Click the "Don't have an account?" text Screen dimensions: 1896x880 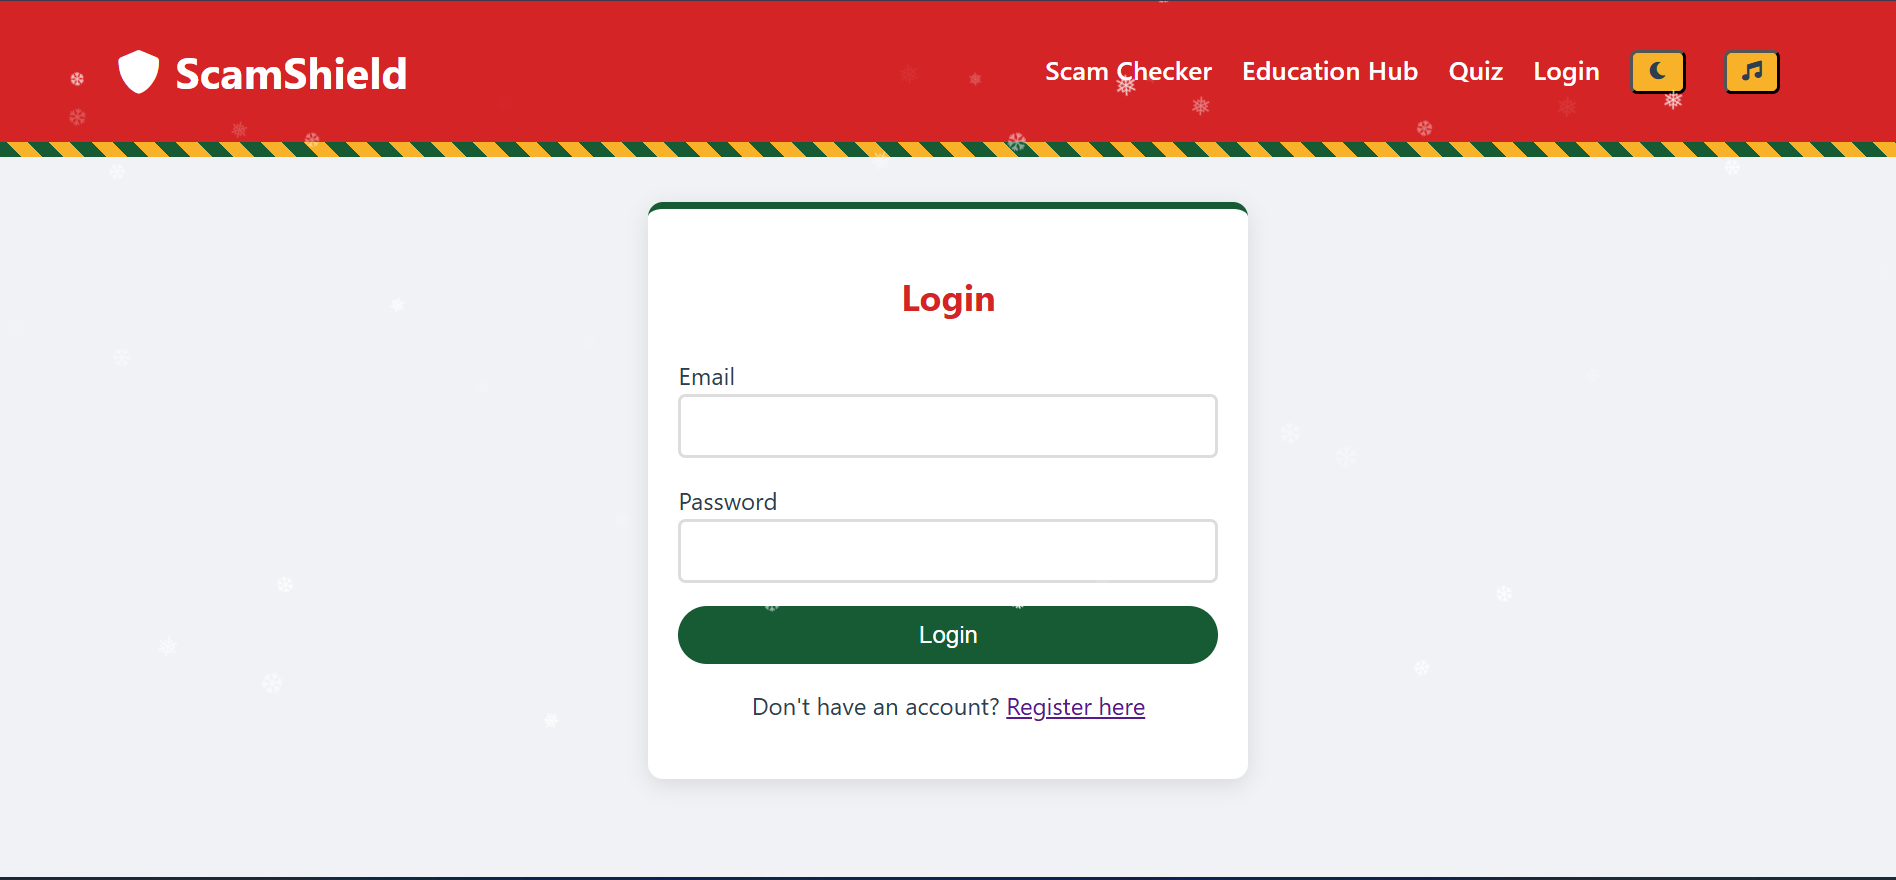[875, 707]
